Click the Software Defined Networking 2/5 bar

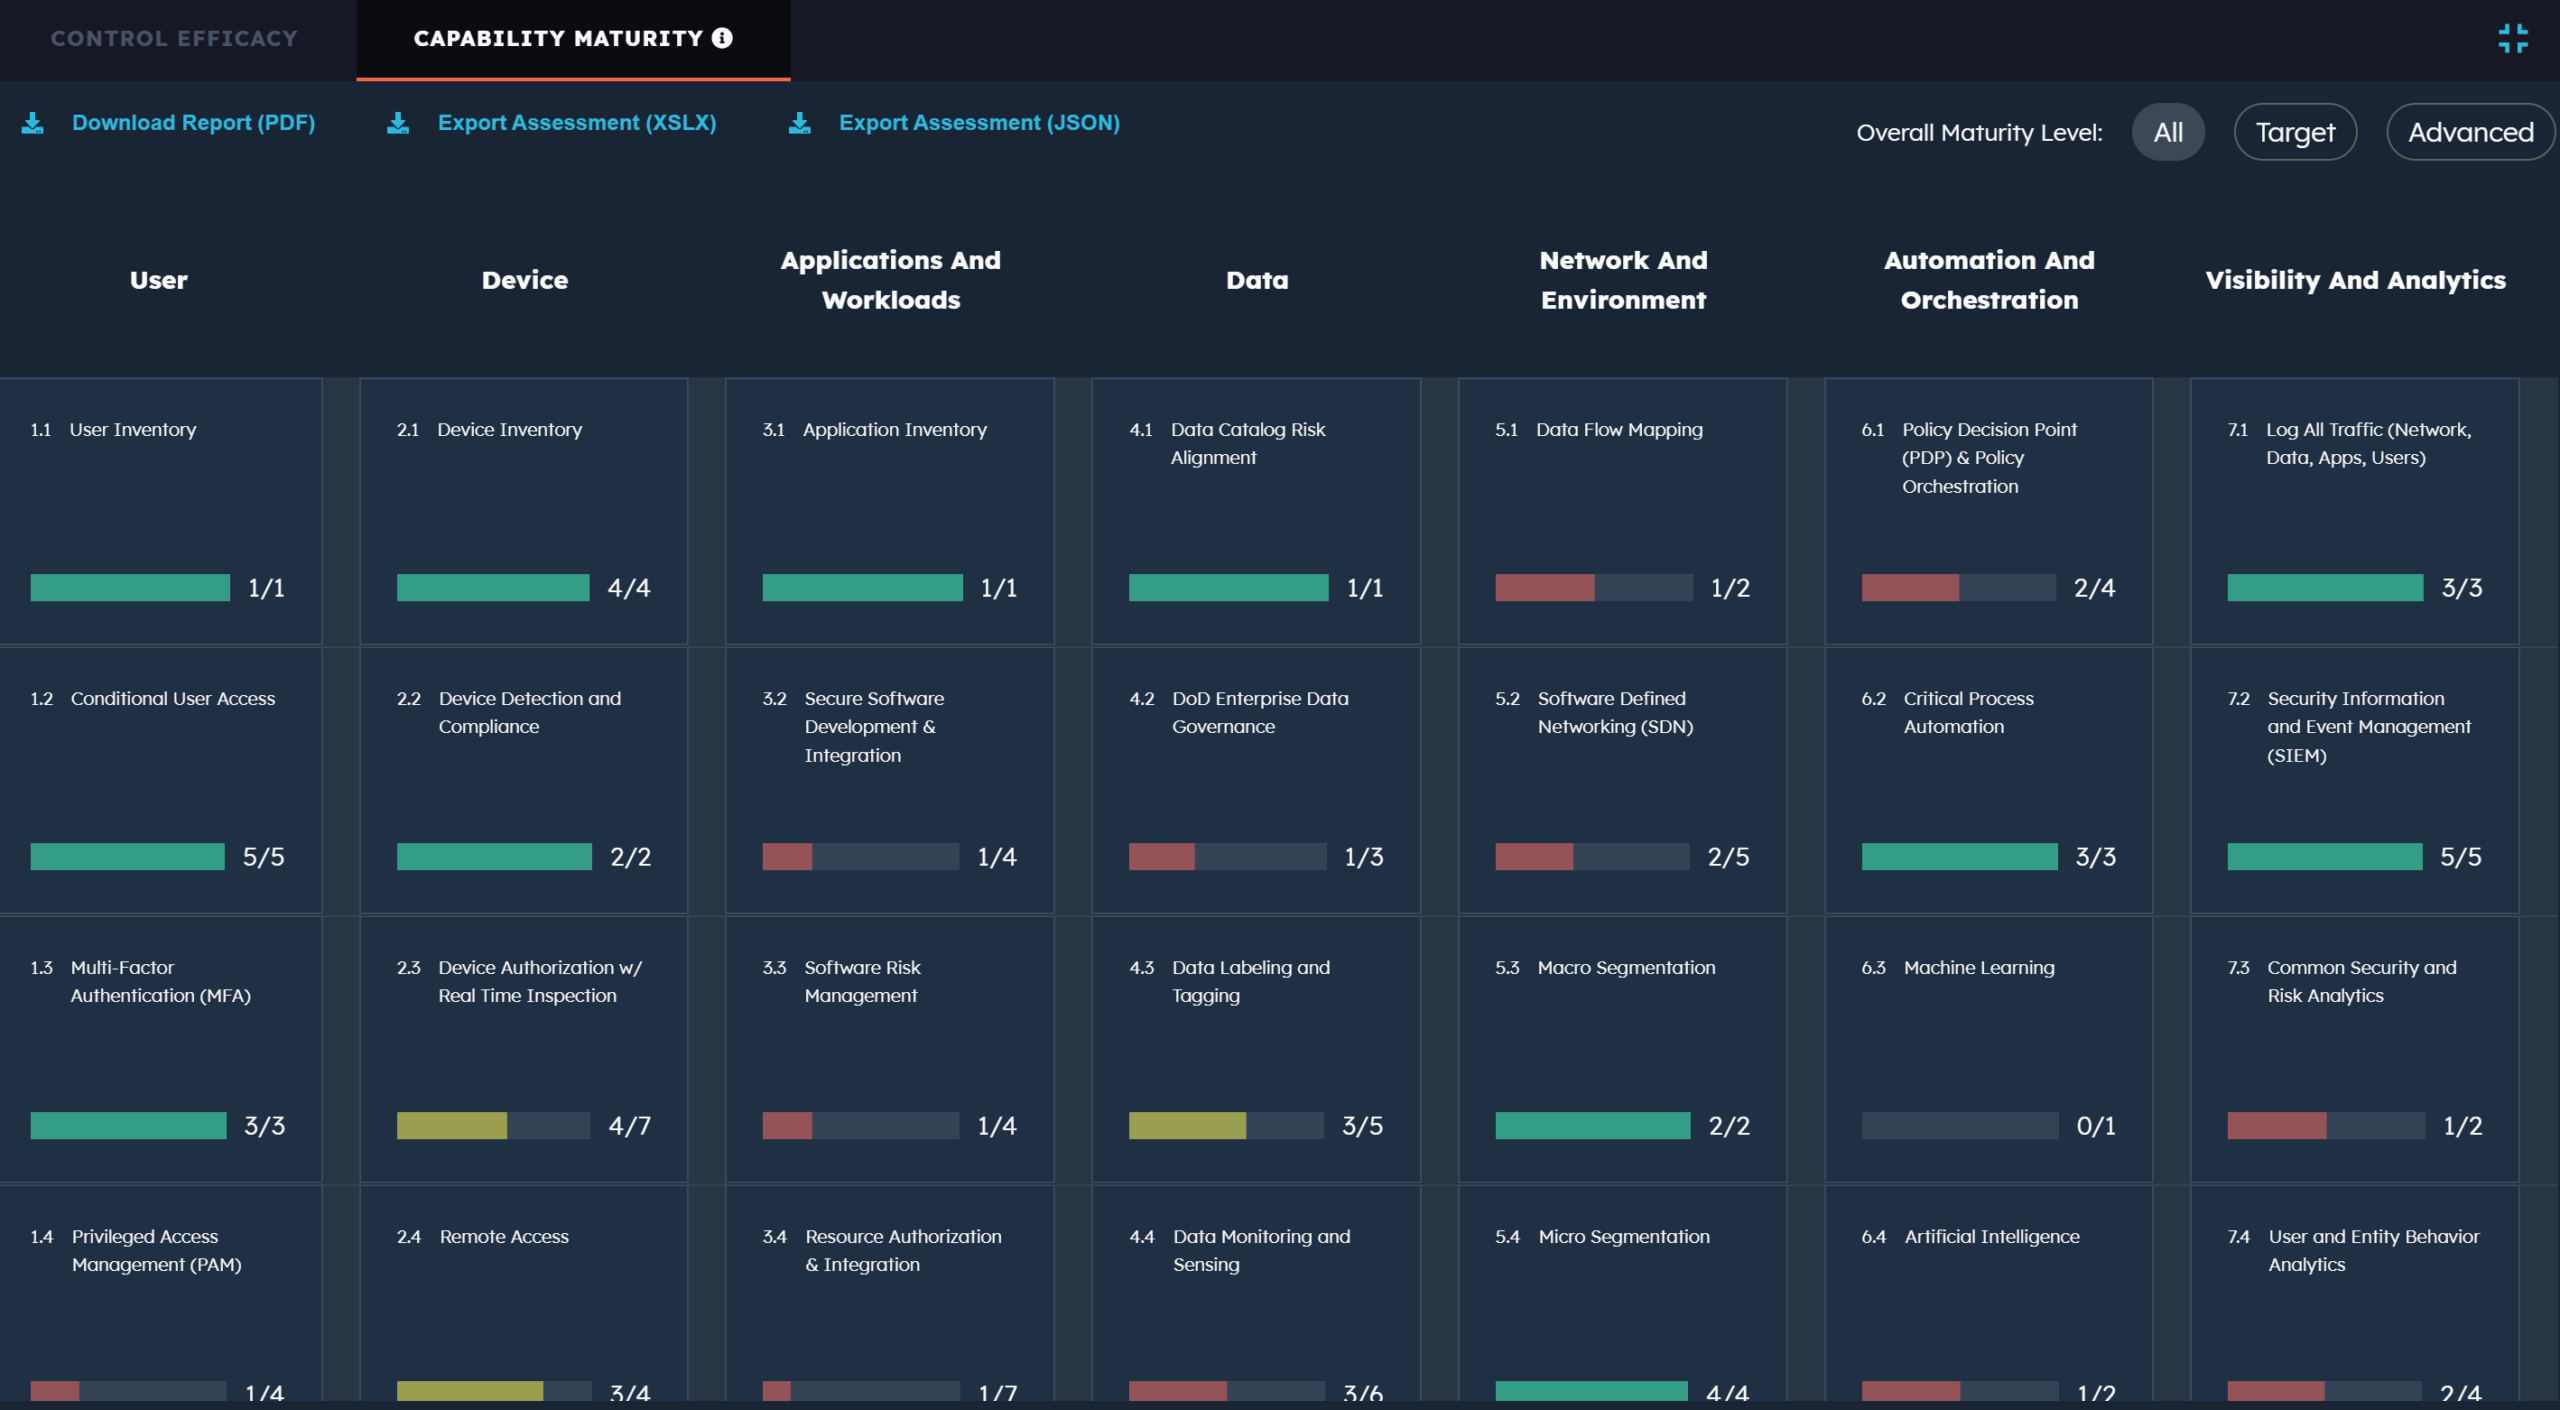click(1592, 857)
